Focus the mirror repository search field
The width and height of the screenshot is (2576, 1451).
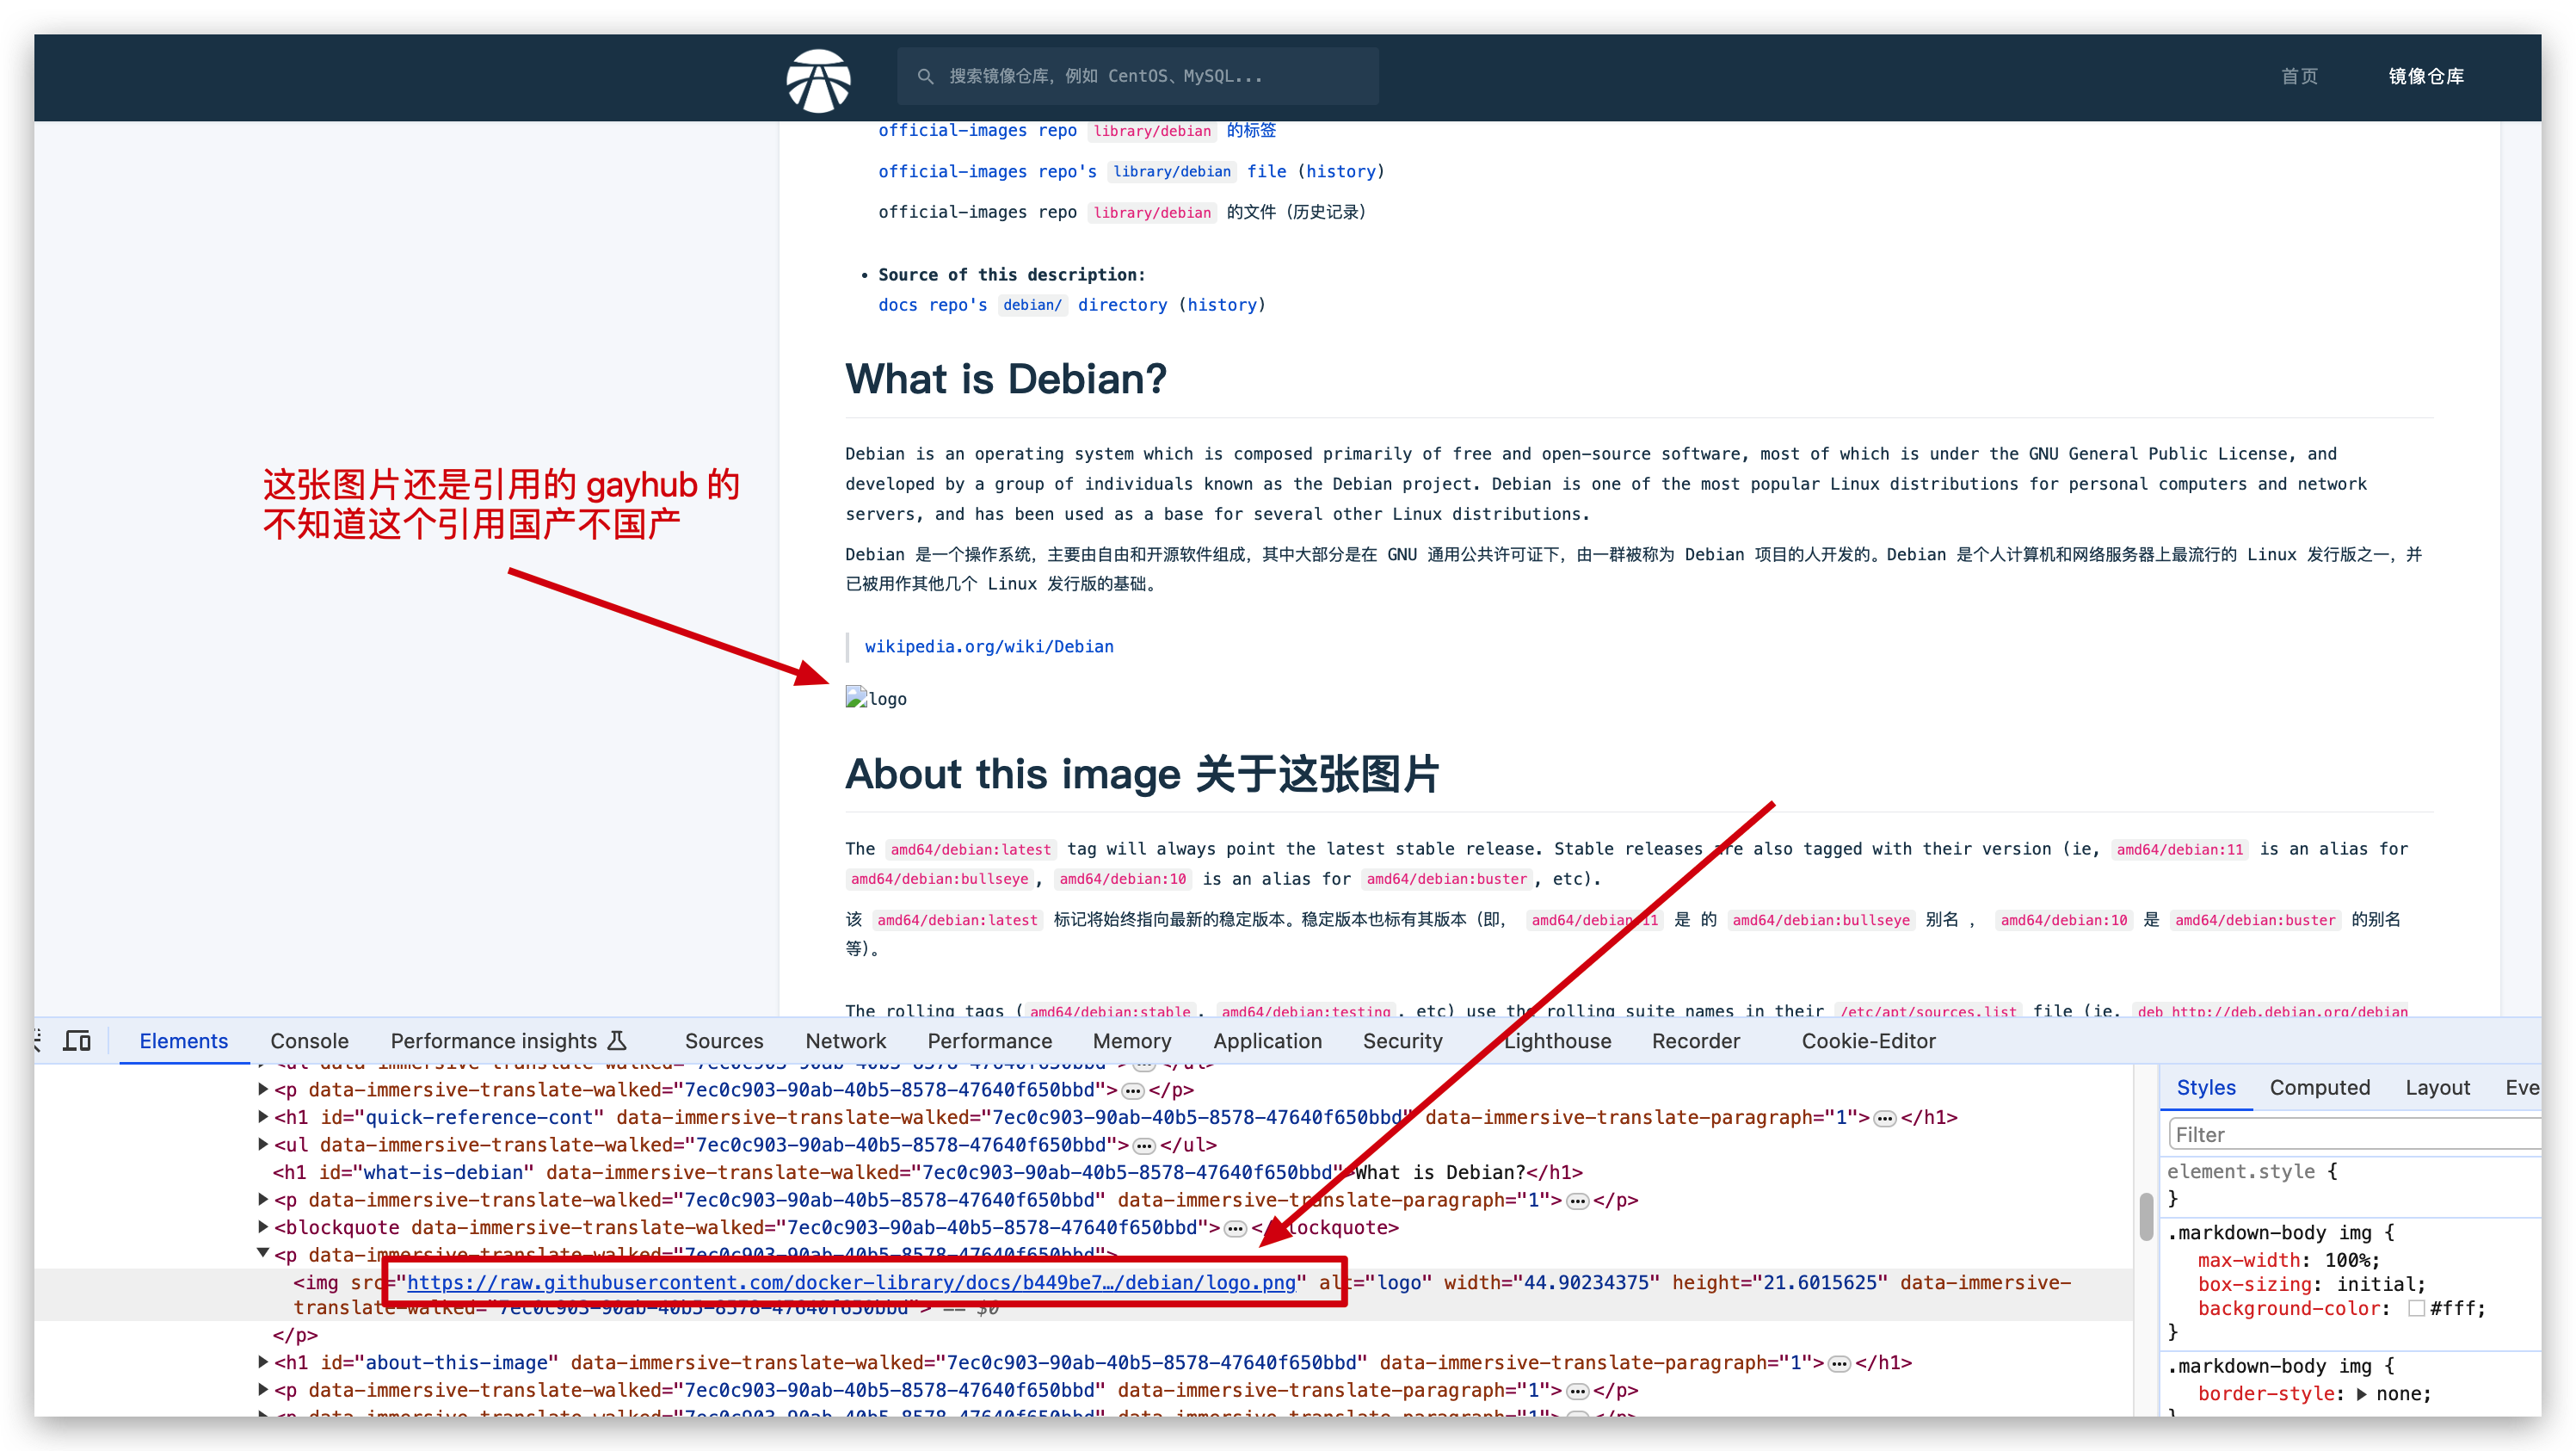pos(1138,76)
